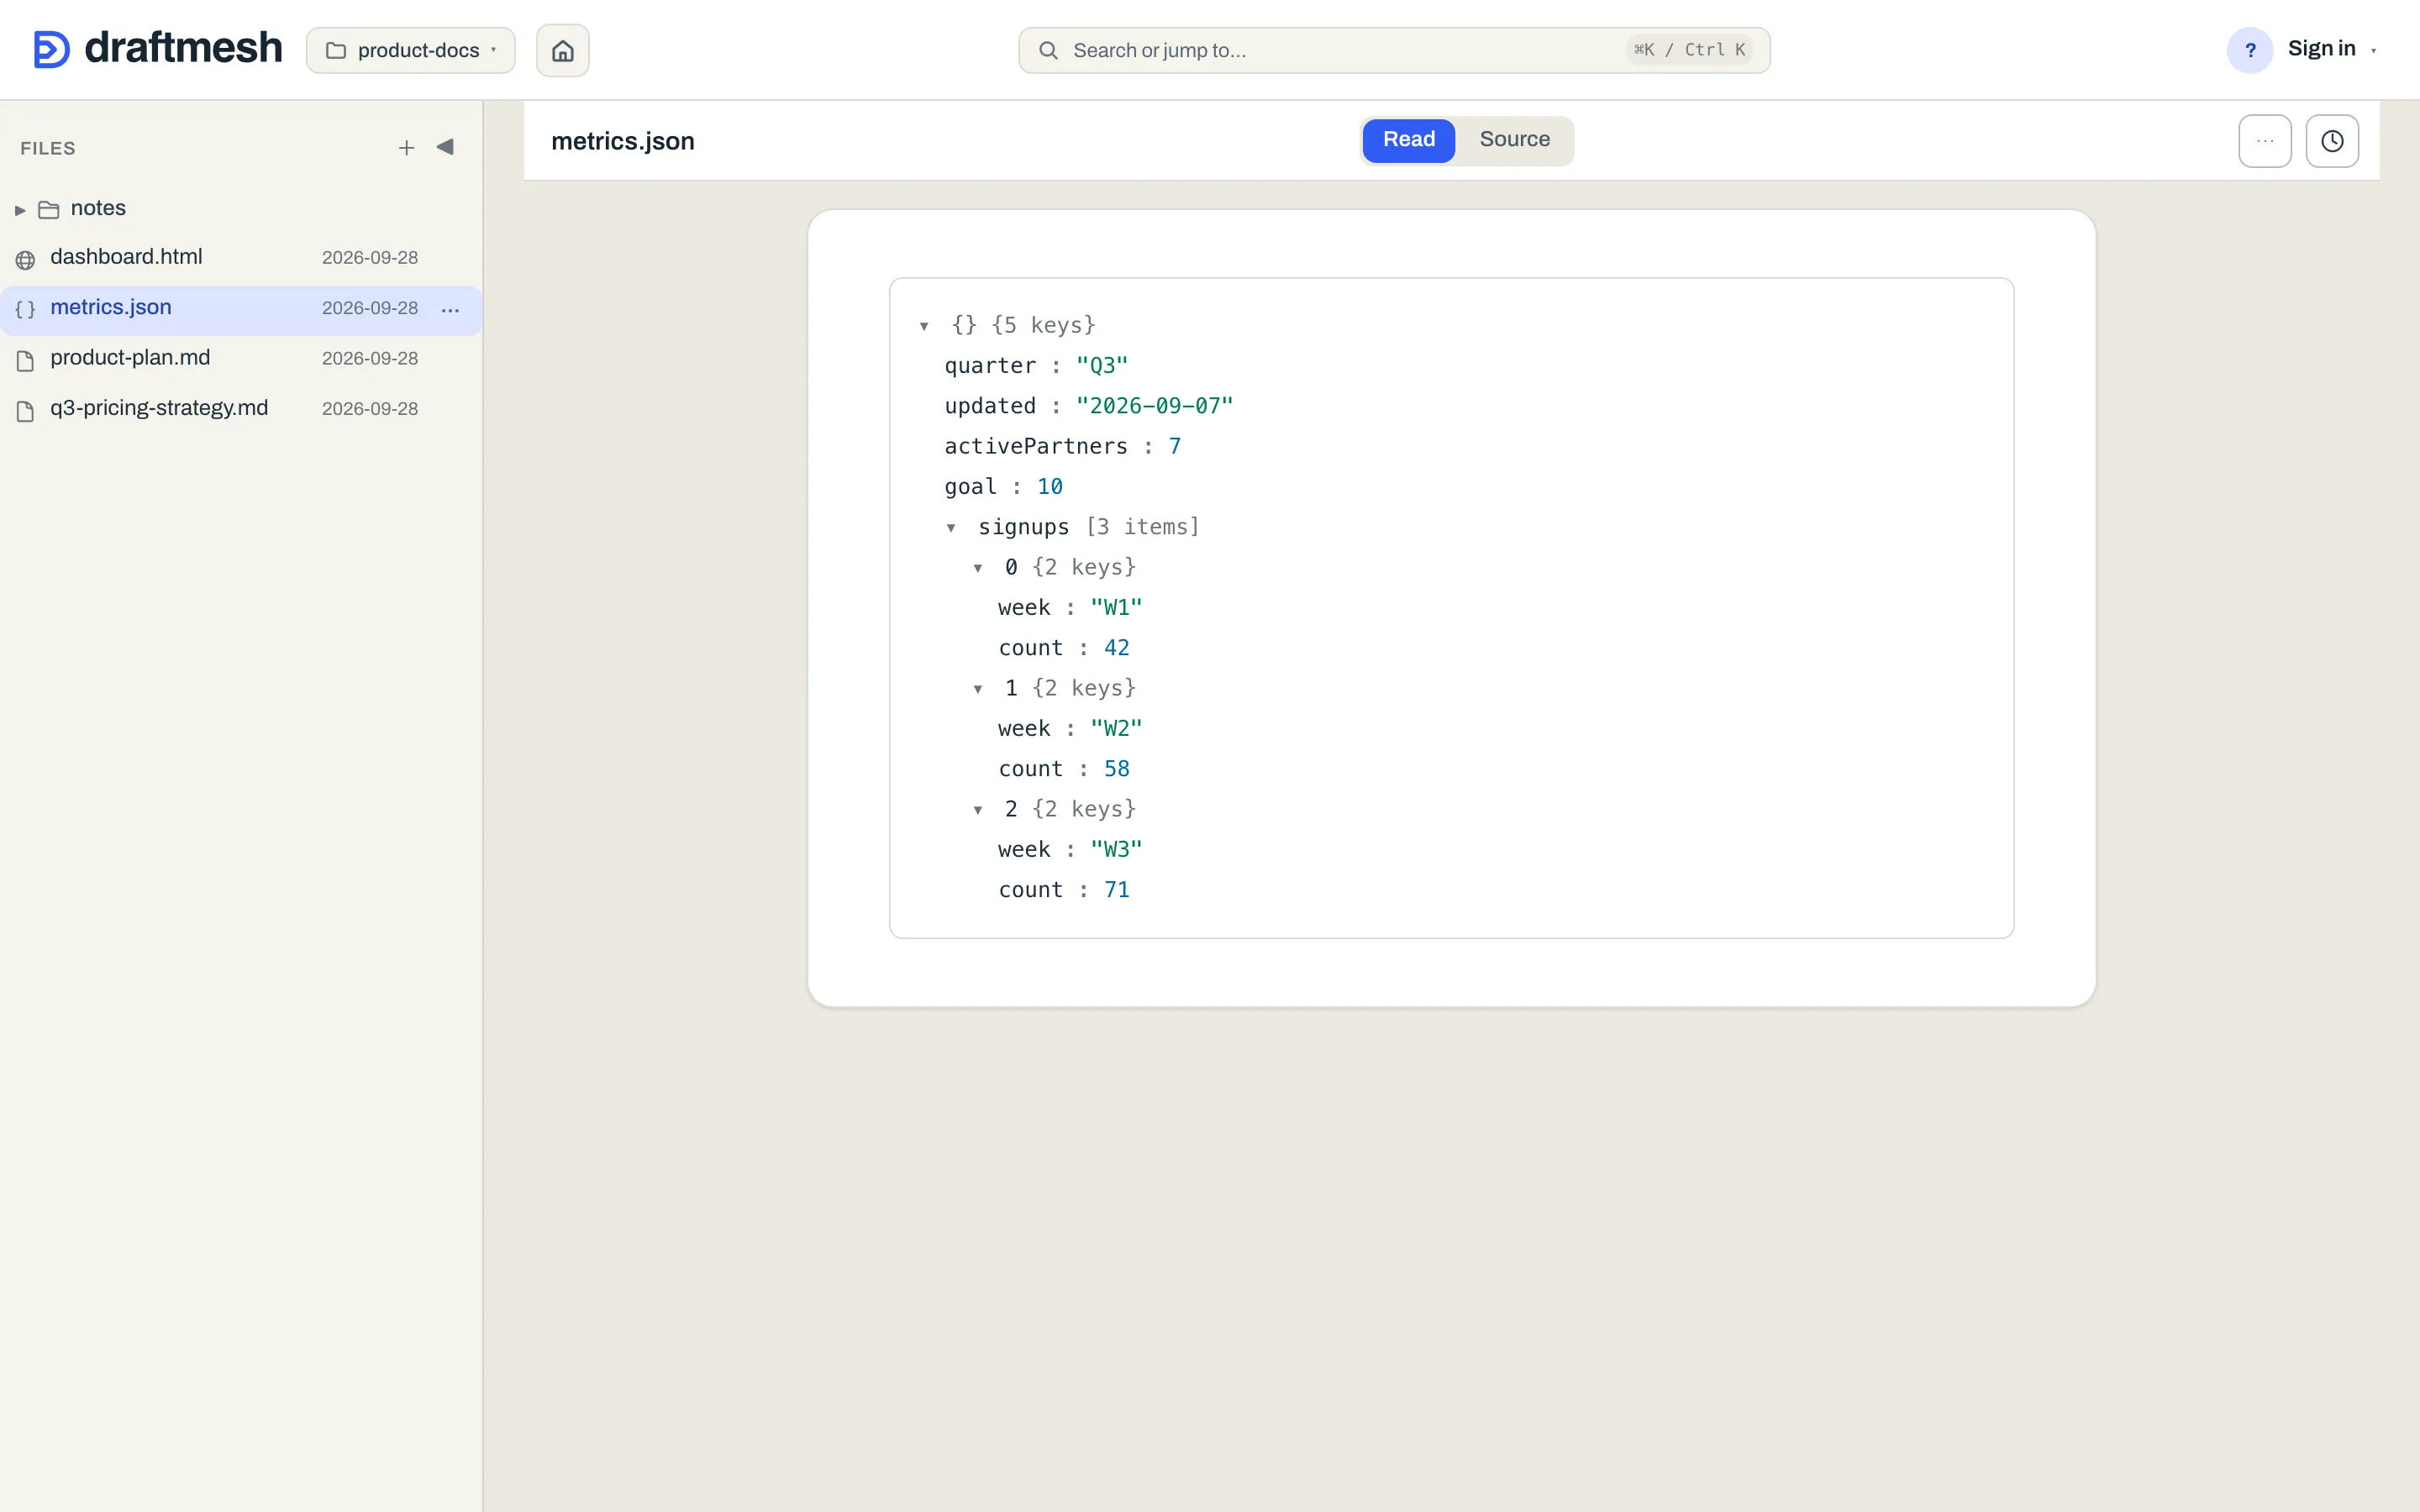Select the notes folder row

coord(241,208)
